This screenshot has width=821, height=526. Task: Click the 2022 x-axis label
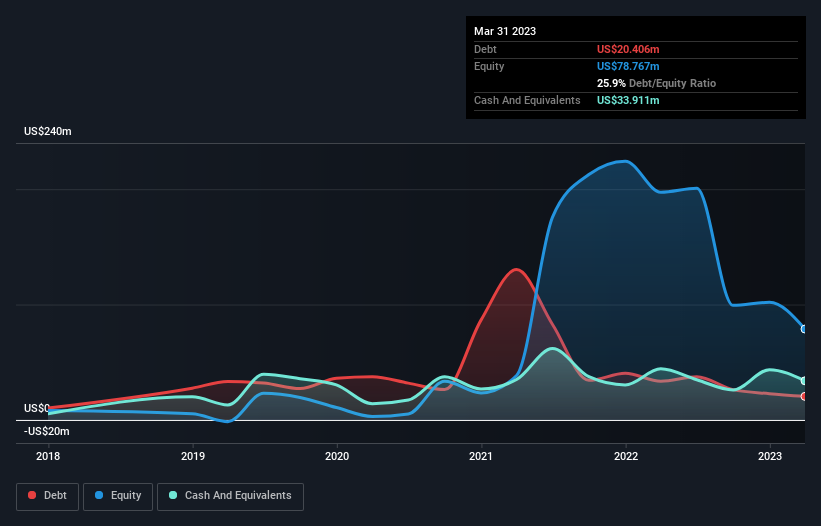[626, 456]
